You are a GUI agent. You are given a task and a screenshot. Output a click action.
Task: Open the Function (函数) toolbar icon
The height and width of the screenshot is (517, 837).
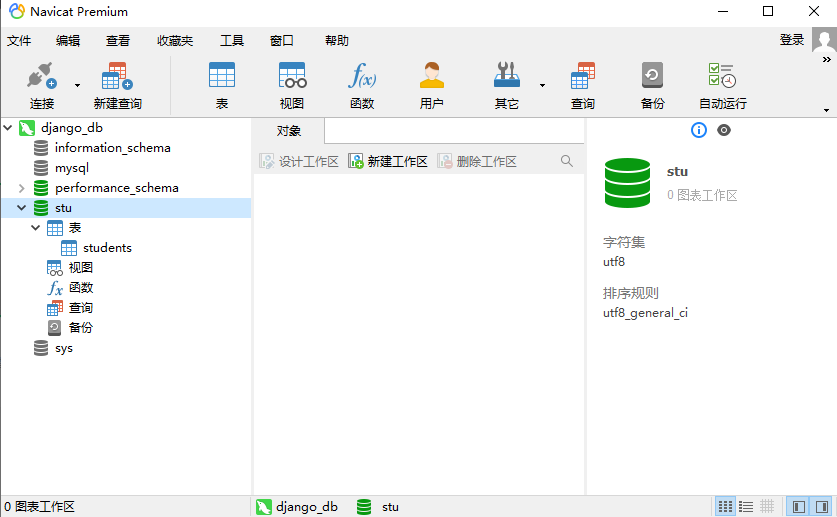362,75
